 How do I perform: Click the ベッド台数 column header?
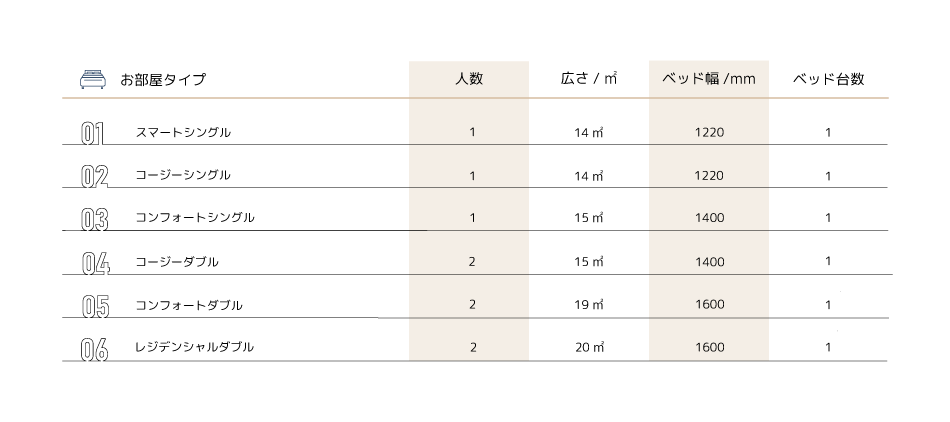click(828, 79)
